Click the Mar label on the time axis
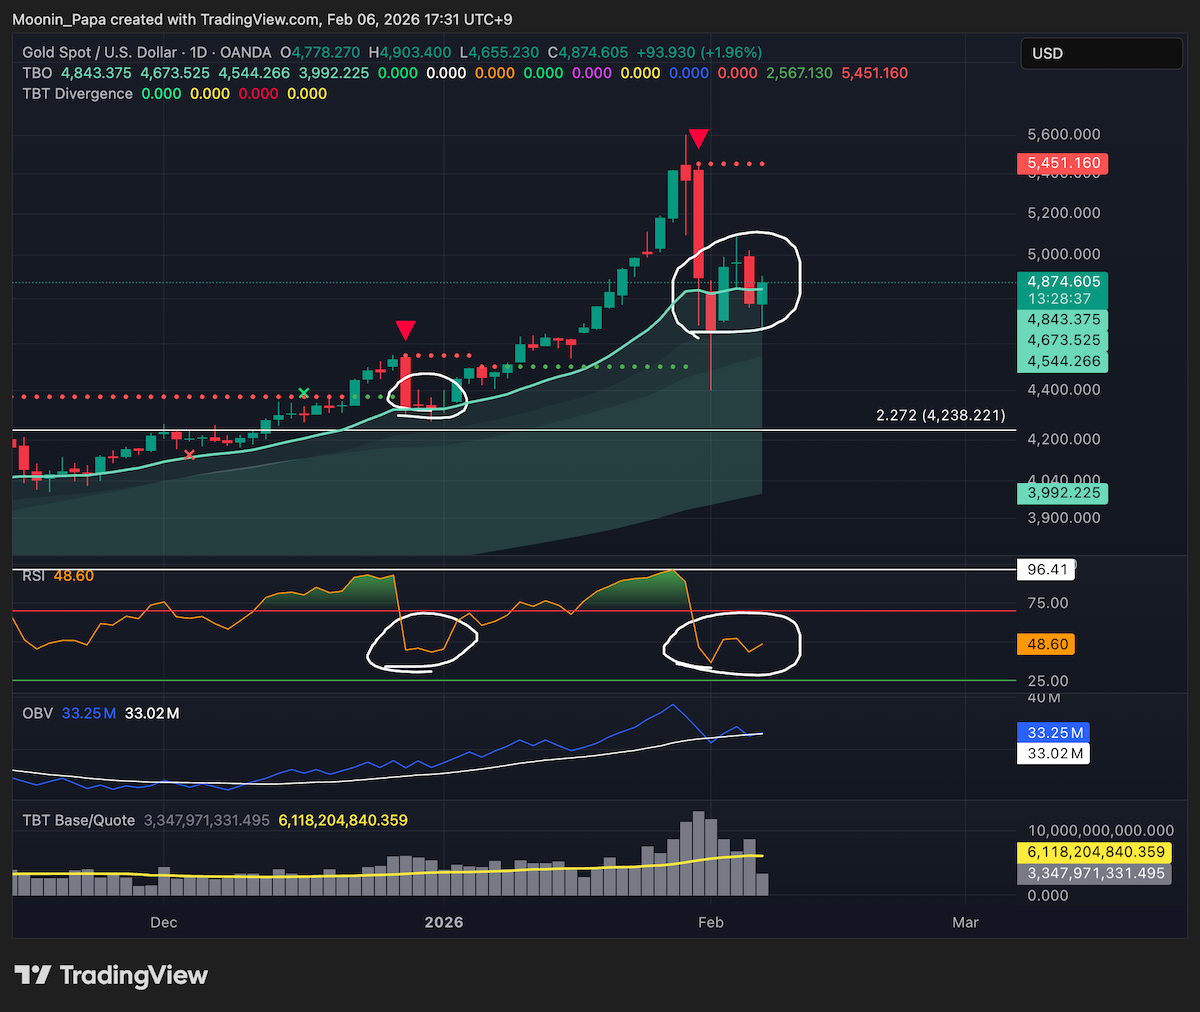Image resolution: width=1200 pixels, height=1012 pixels. [965, 922]
